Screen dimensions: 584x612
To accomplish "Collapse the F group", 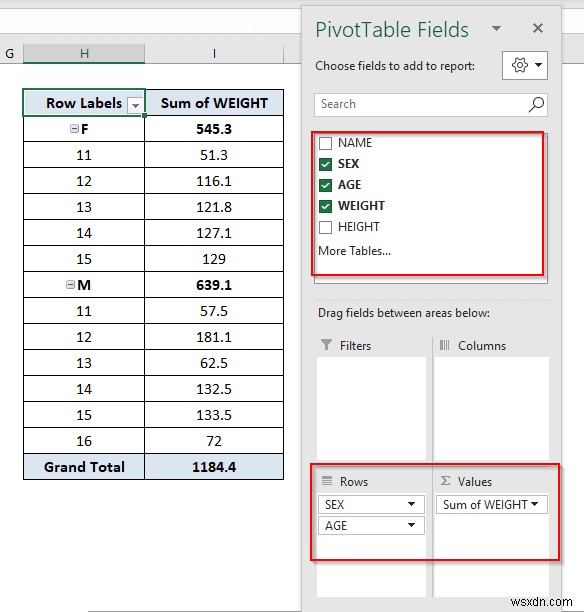I will click(74, 128).
